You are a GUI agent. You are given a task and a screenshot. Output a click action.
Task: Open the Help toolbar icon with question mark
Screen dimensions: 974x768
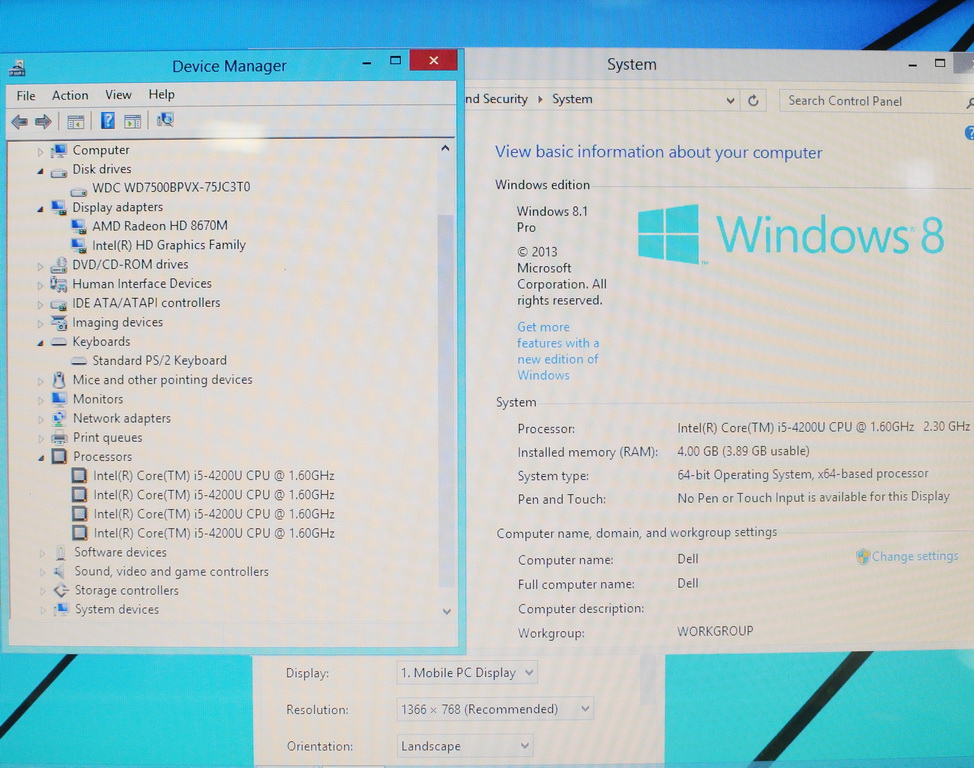[107, 121]
